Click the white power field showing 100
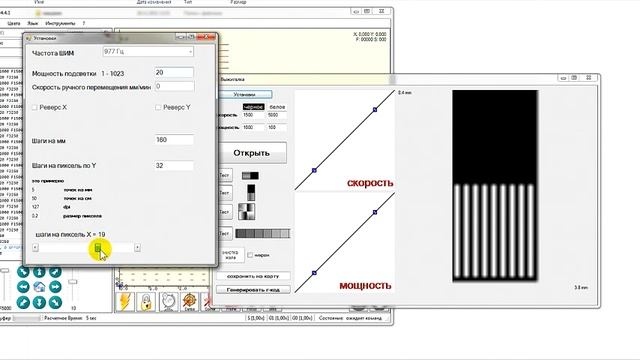The height and width of the screenshot is (360, 640). coord(277,128)
